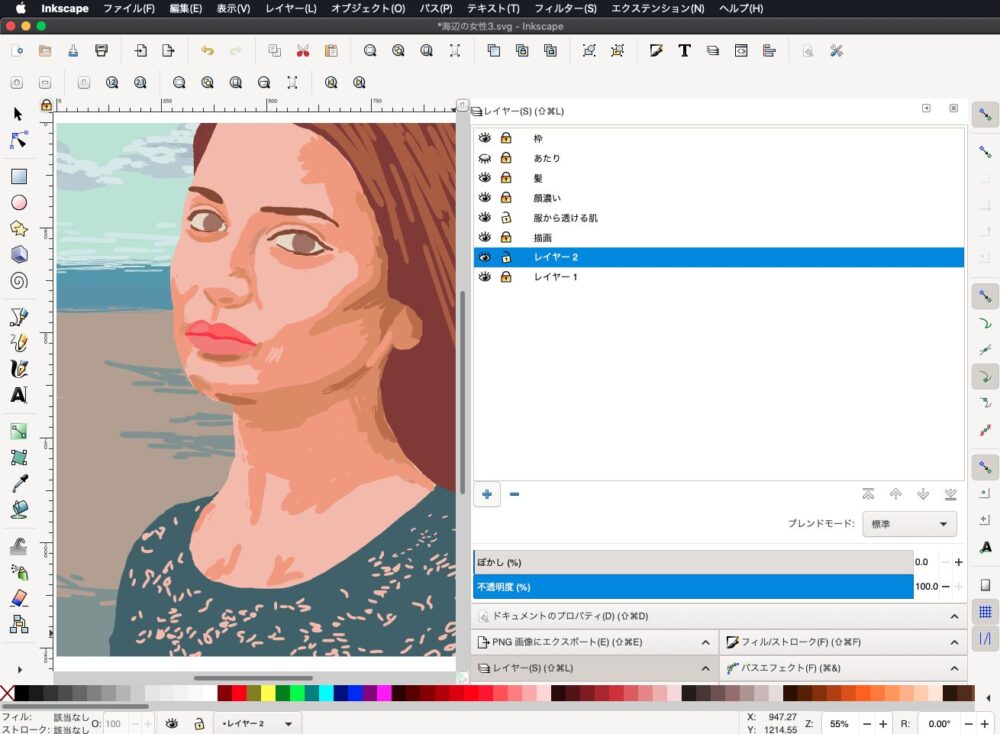Select the Spiral tool
The height and width of the screenshot is (734, 1000).
click(18, 281)
